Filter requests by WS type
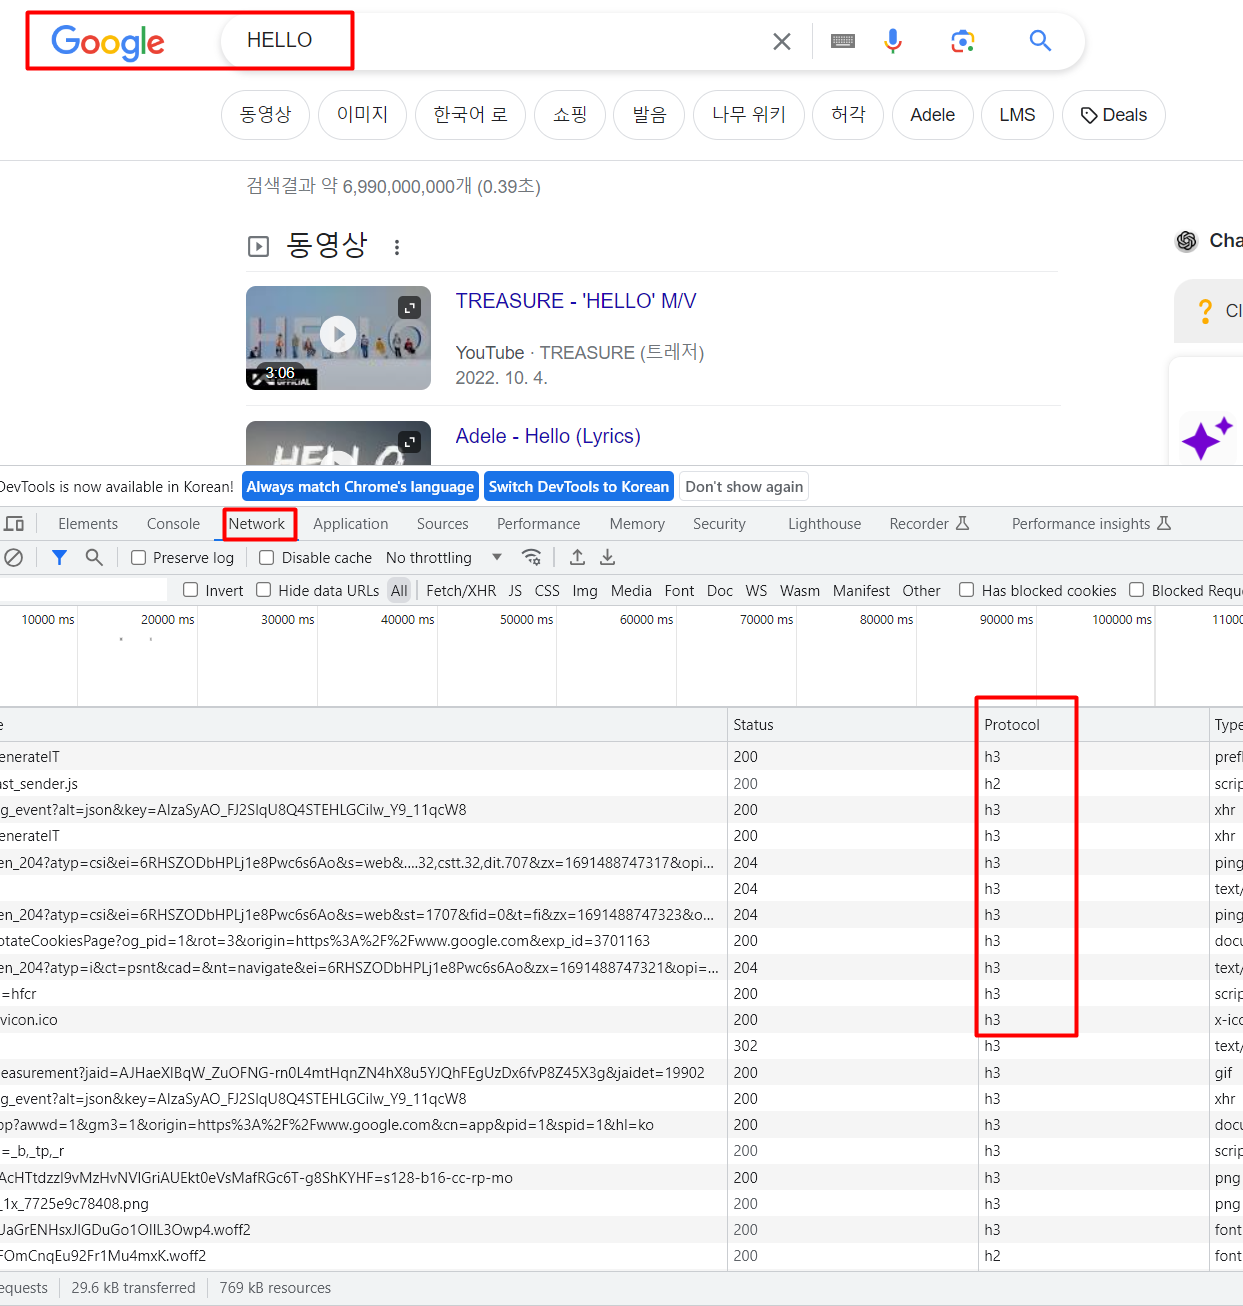 pyautogui.click(x=757, y=591)
